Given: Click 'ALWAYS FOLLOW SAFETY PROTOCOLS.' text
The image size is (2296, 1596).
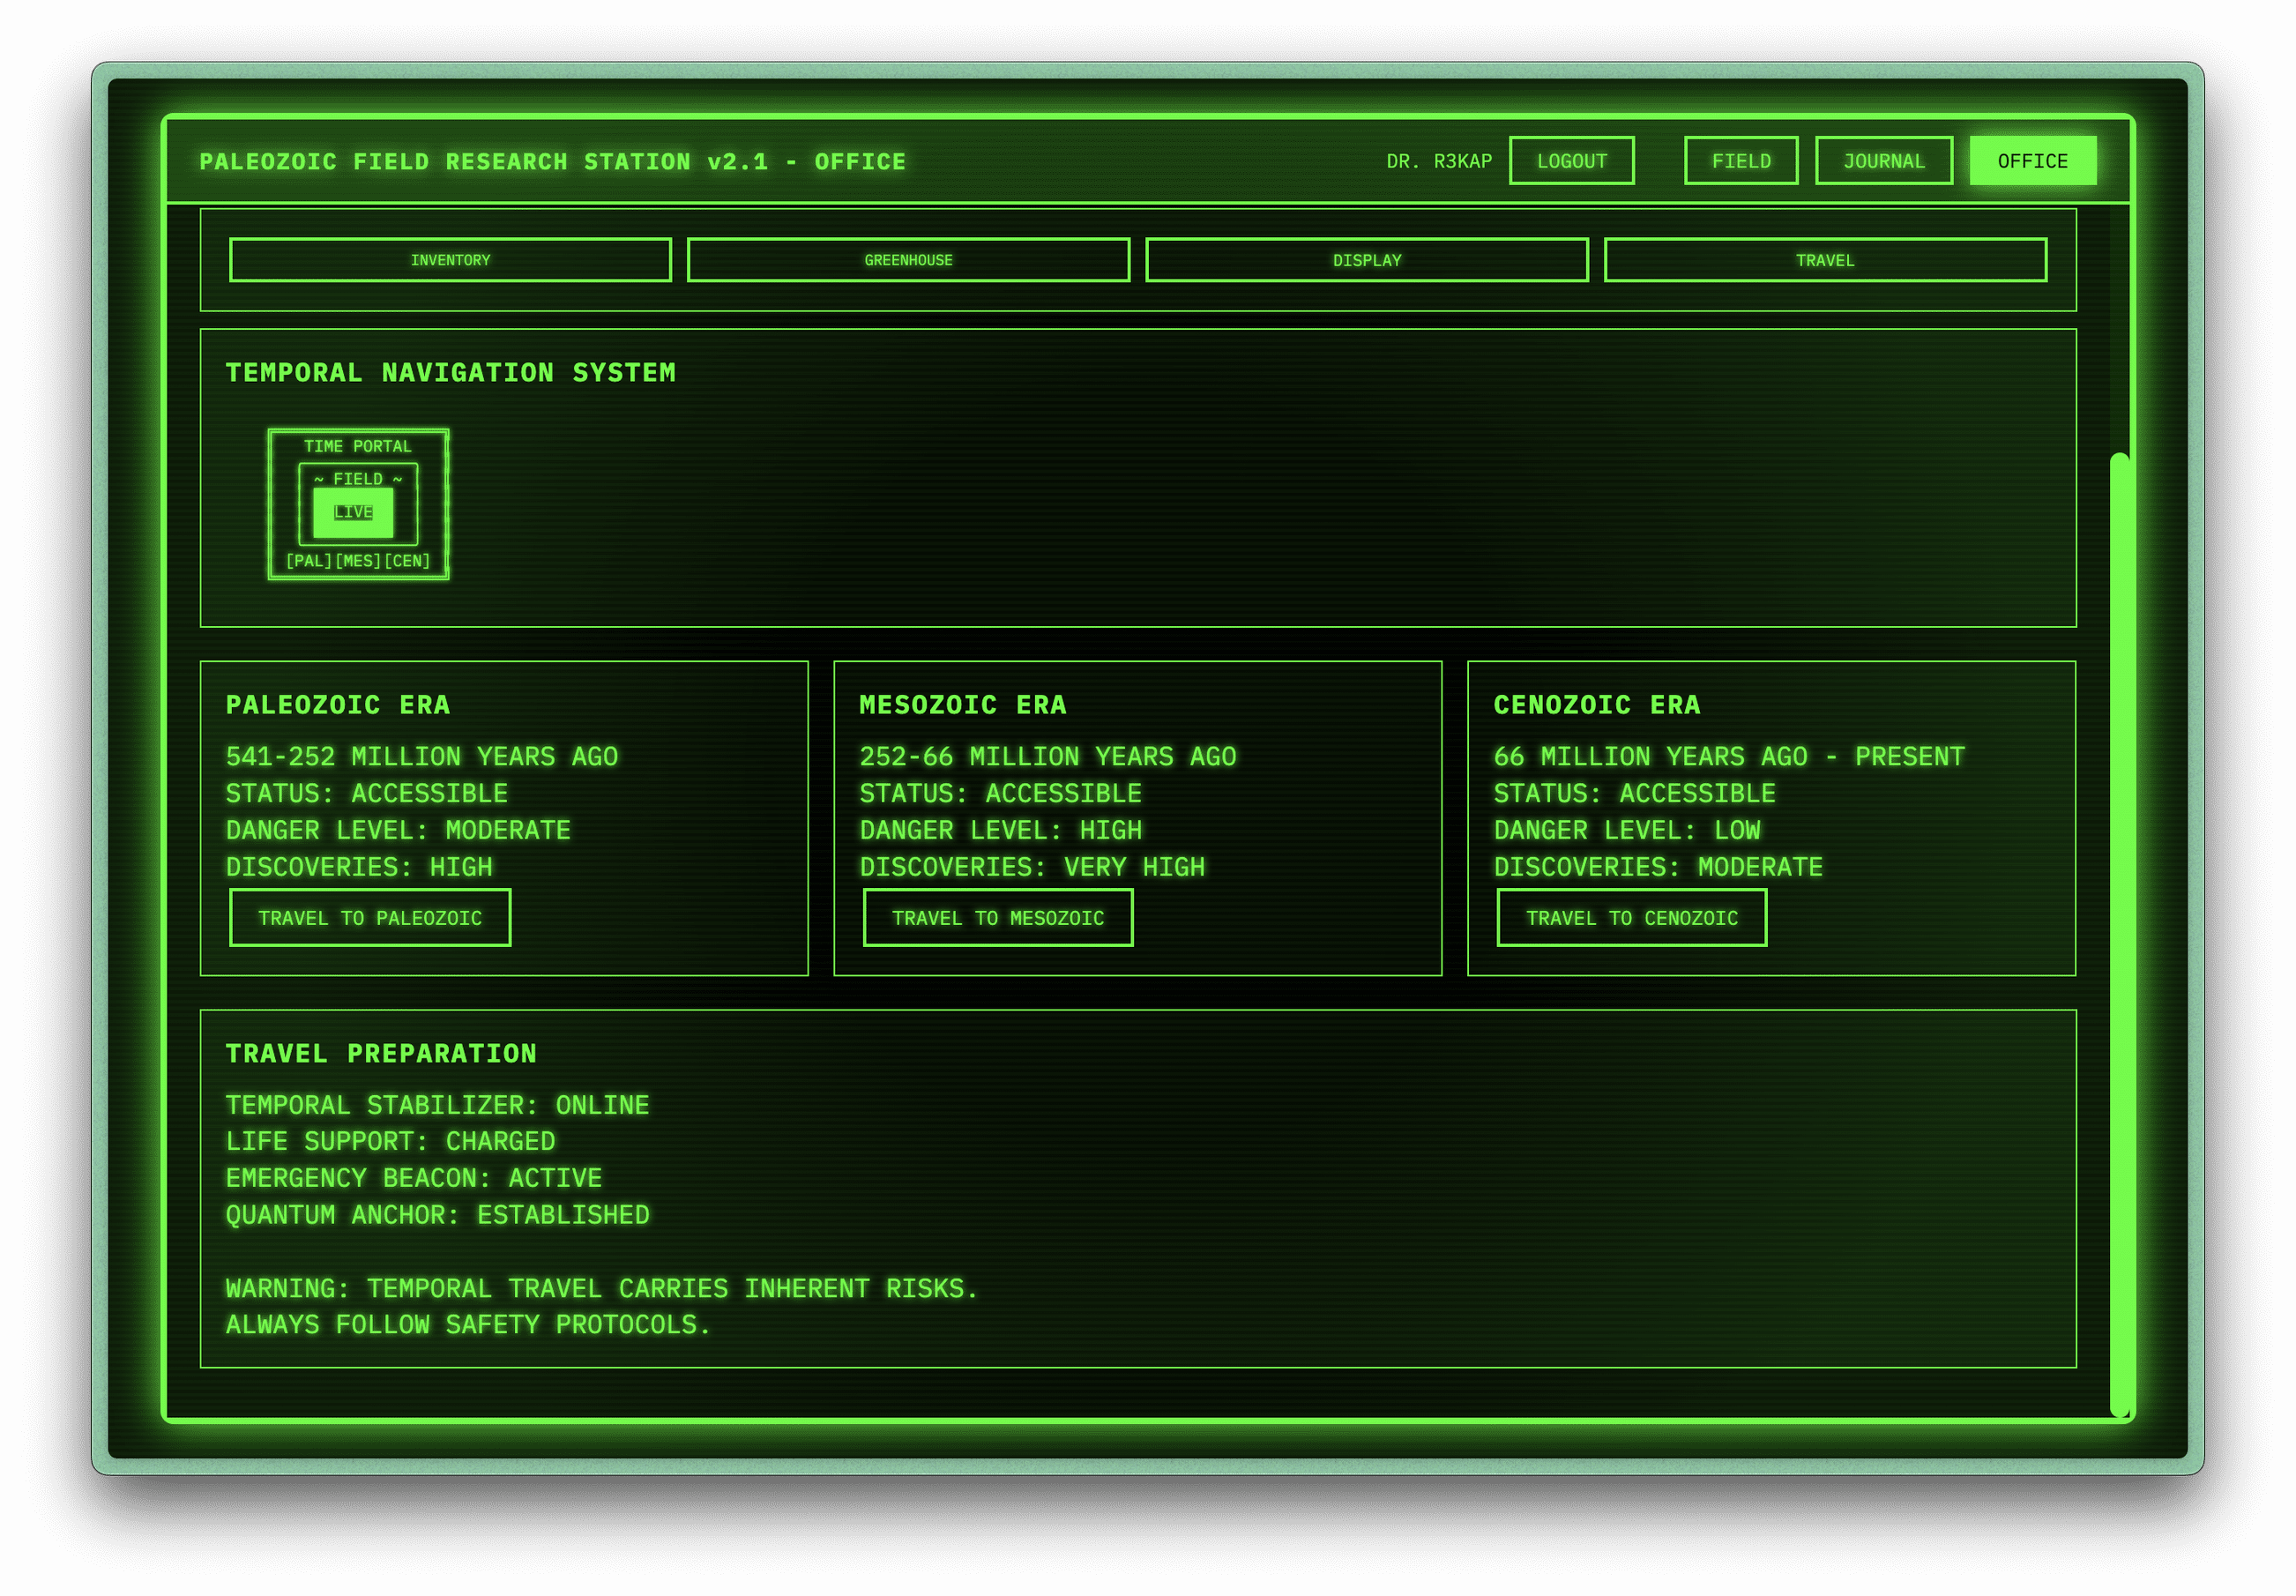Looking at the screenshot, I should point(468,1324).
